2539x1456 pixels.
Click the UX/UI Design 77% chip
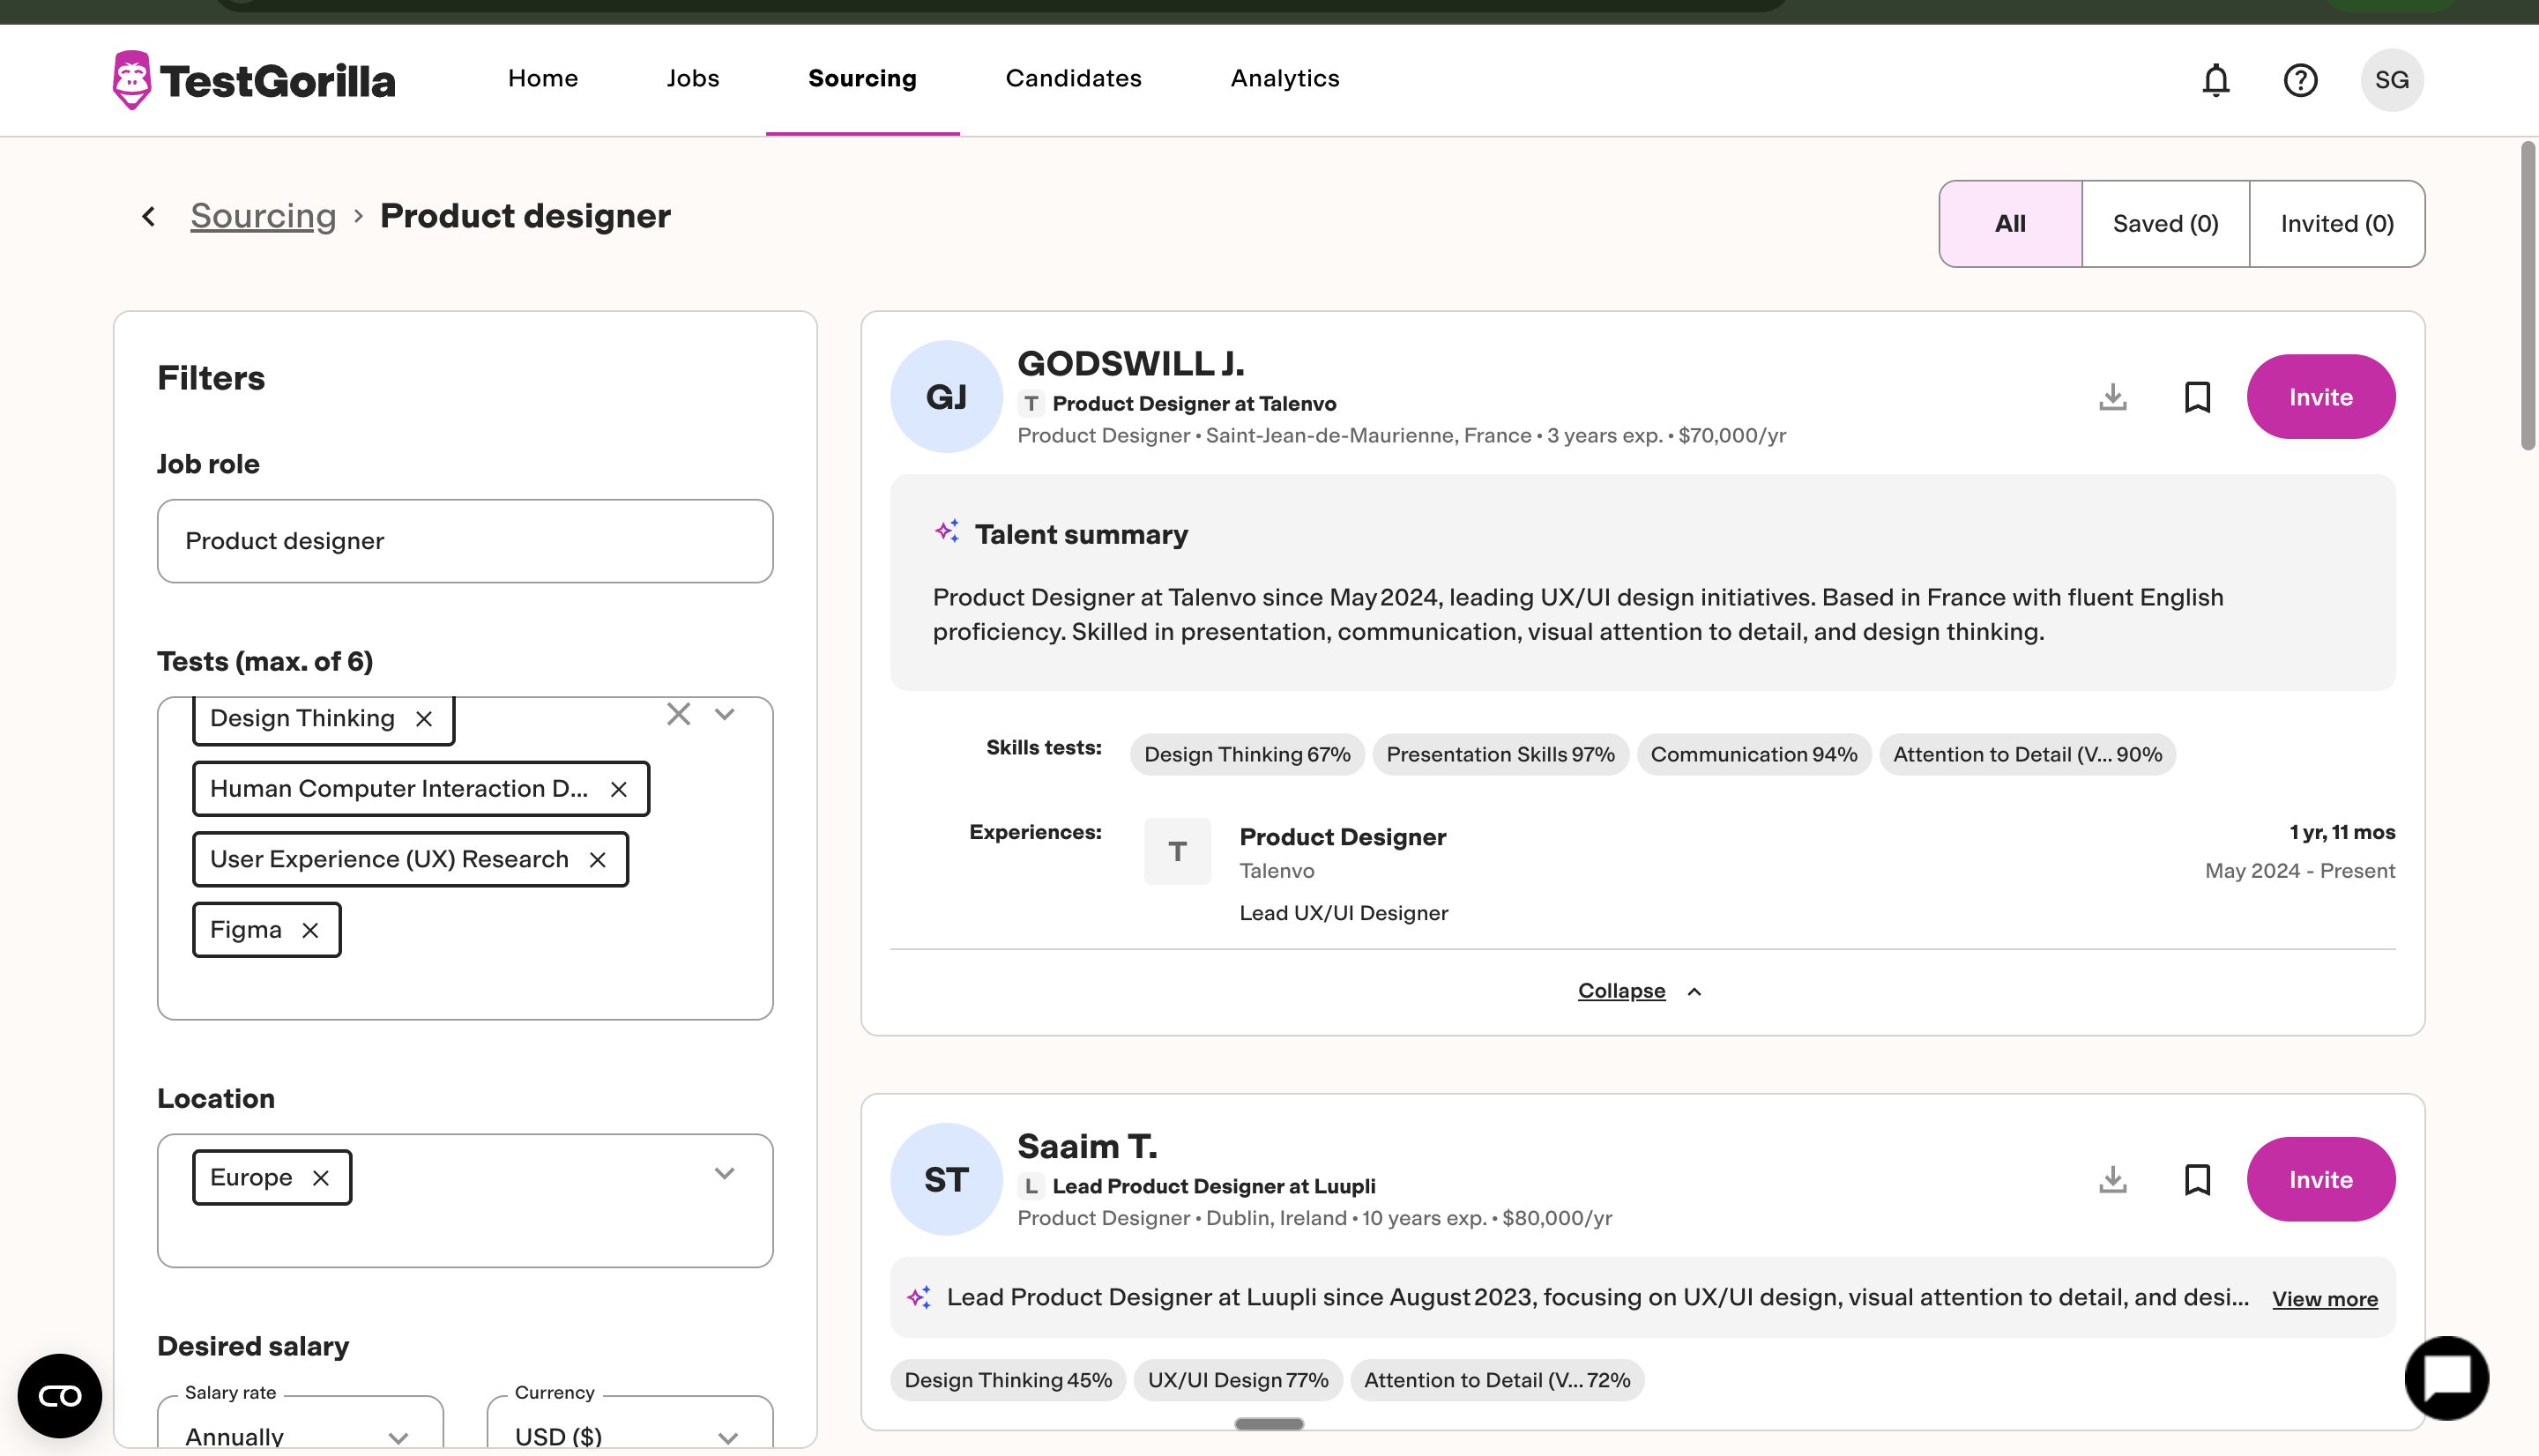pyautogui.click(x=1238, y=1380)
